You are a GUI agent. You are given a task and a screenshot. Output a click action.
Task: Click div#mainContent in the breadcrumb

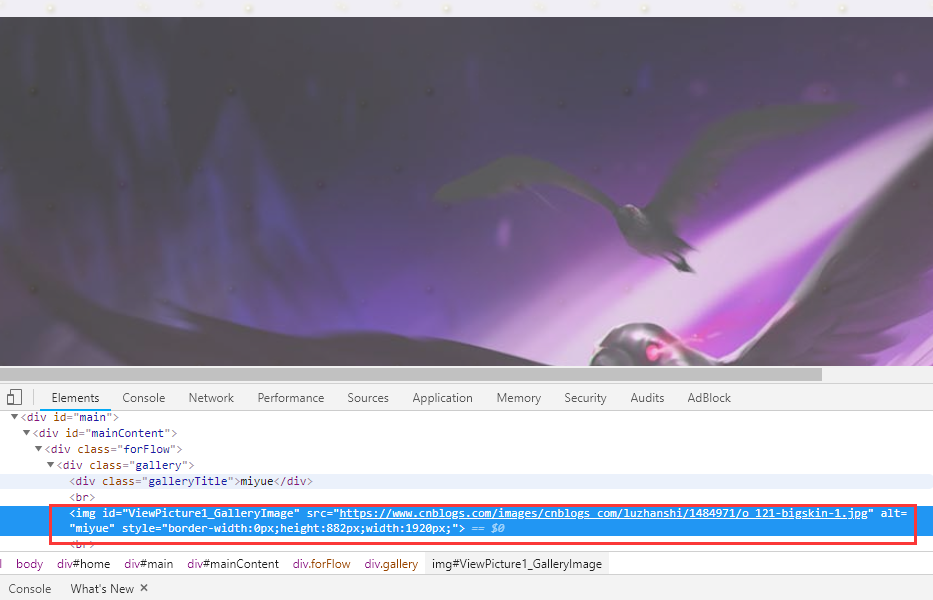coord(233,564)
